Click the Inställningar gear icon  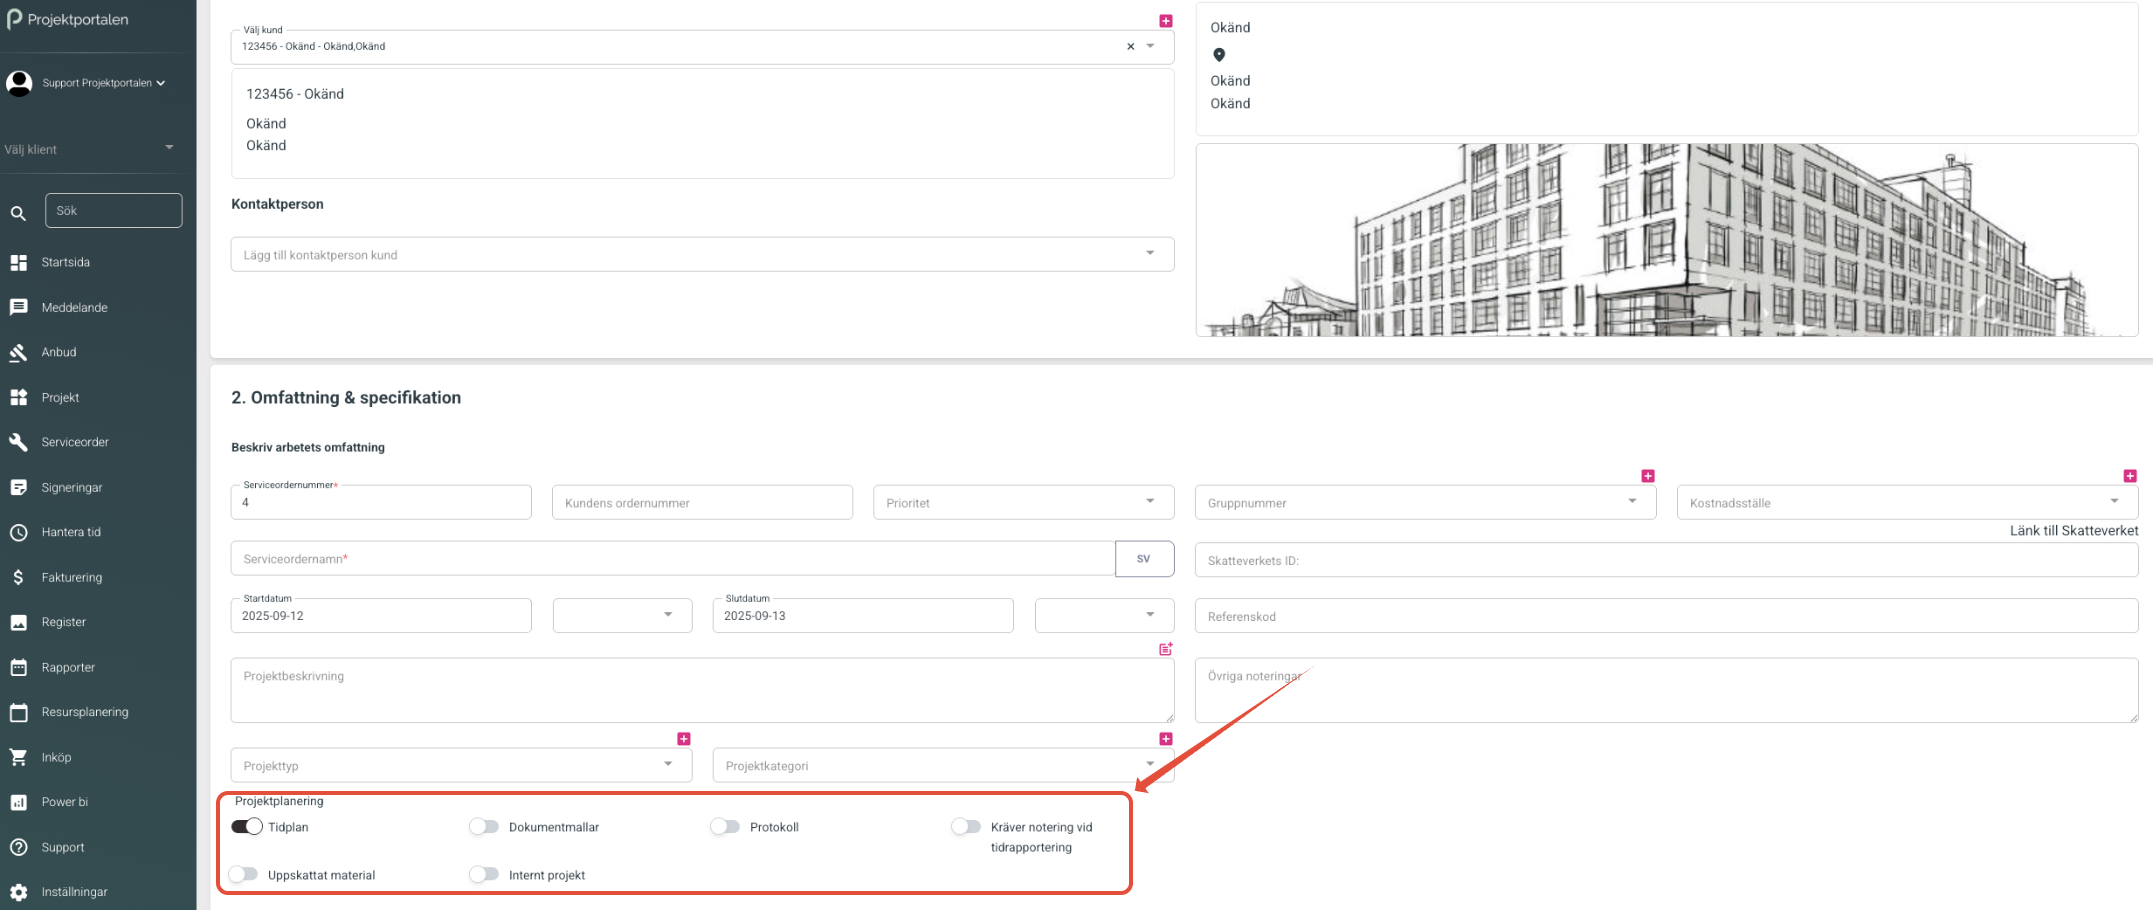coord(18,893)
